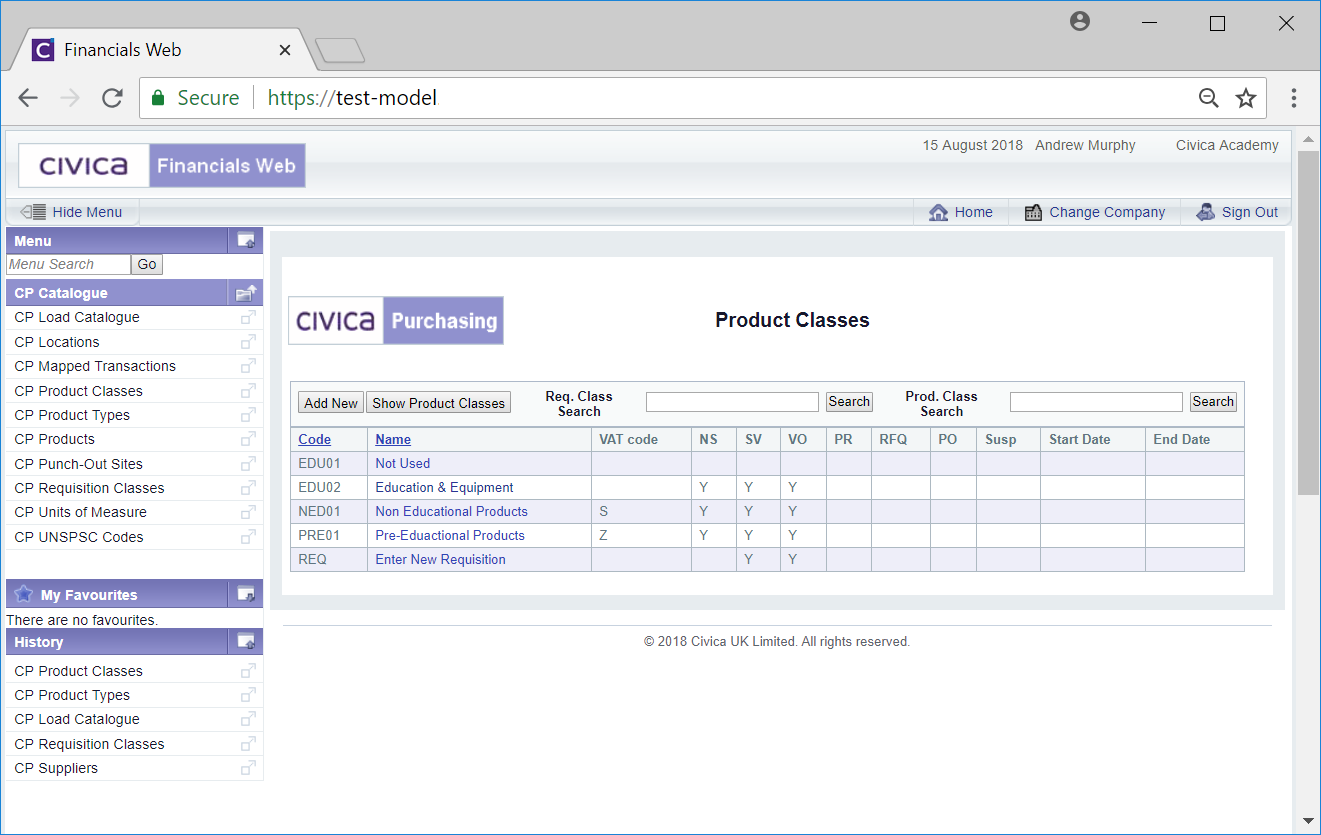The image size is (1321, 835).
Task: Click Search button for Req. Class Search
Action: tap(849, 402)
